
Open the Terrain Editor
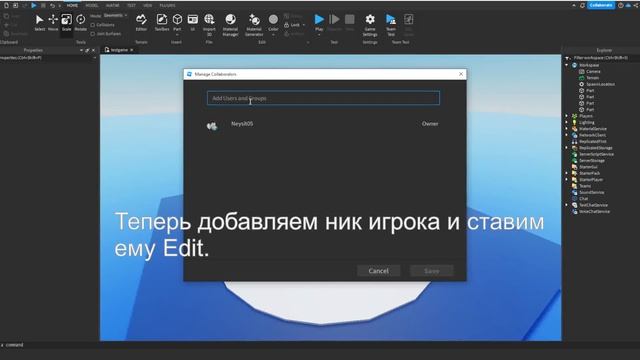pyautogui.click(x=141, y=22)
